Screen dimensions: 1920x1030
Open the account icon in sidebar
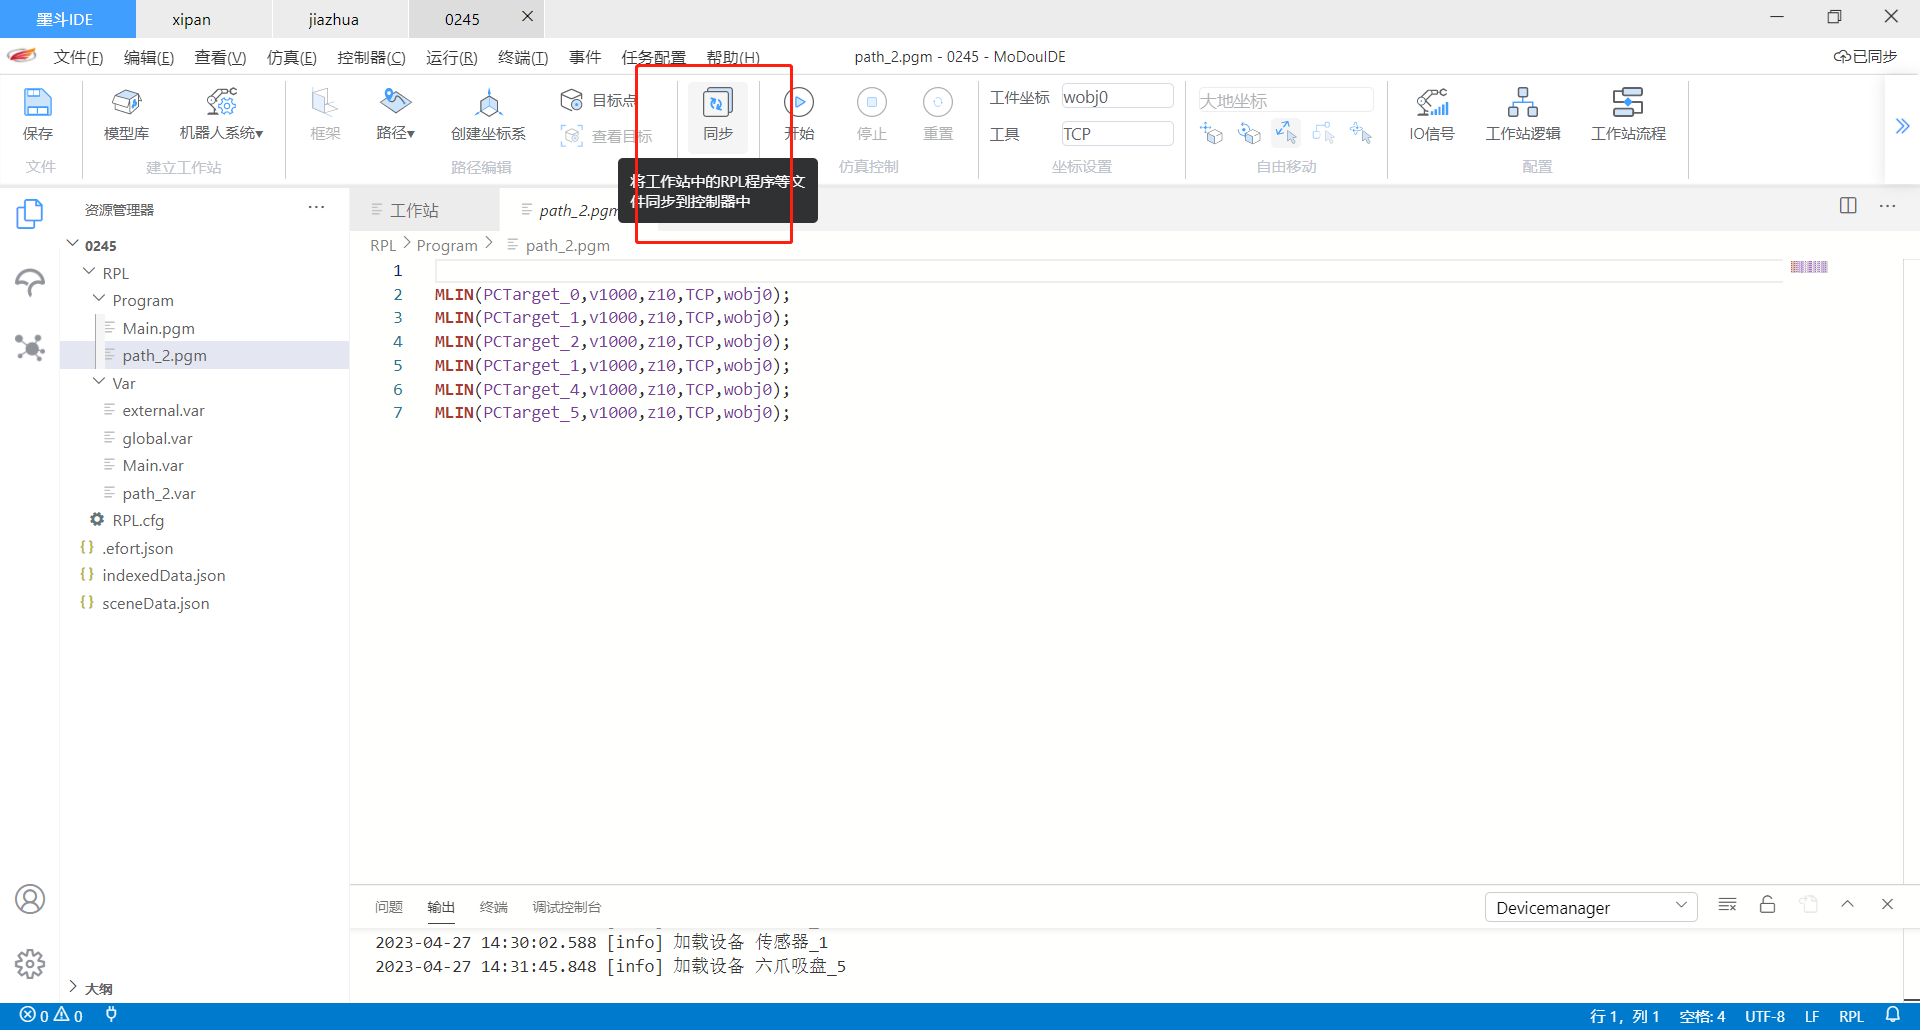[x=30, y=899]
